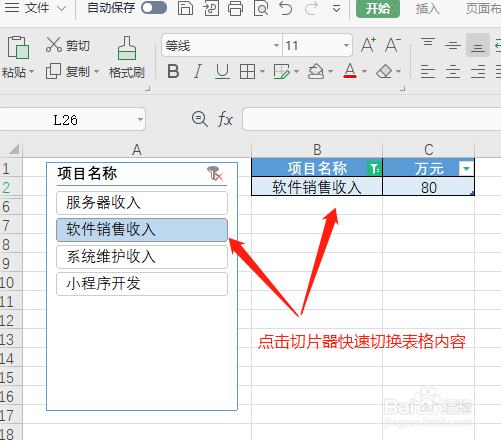Select the 开始 ribbon tab
Screen dimensions: 501x440
[378, 8]
